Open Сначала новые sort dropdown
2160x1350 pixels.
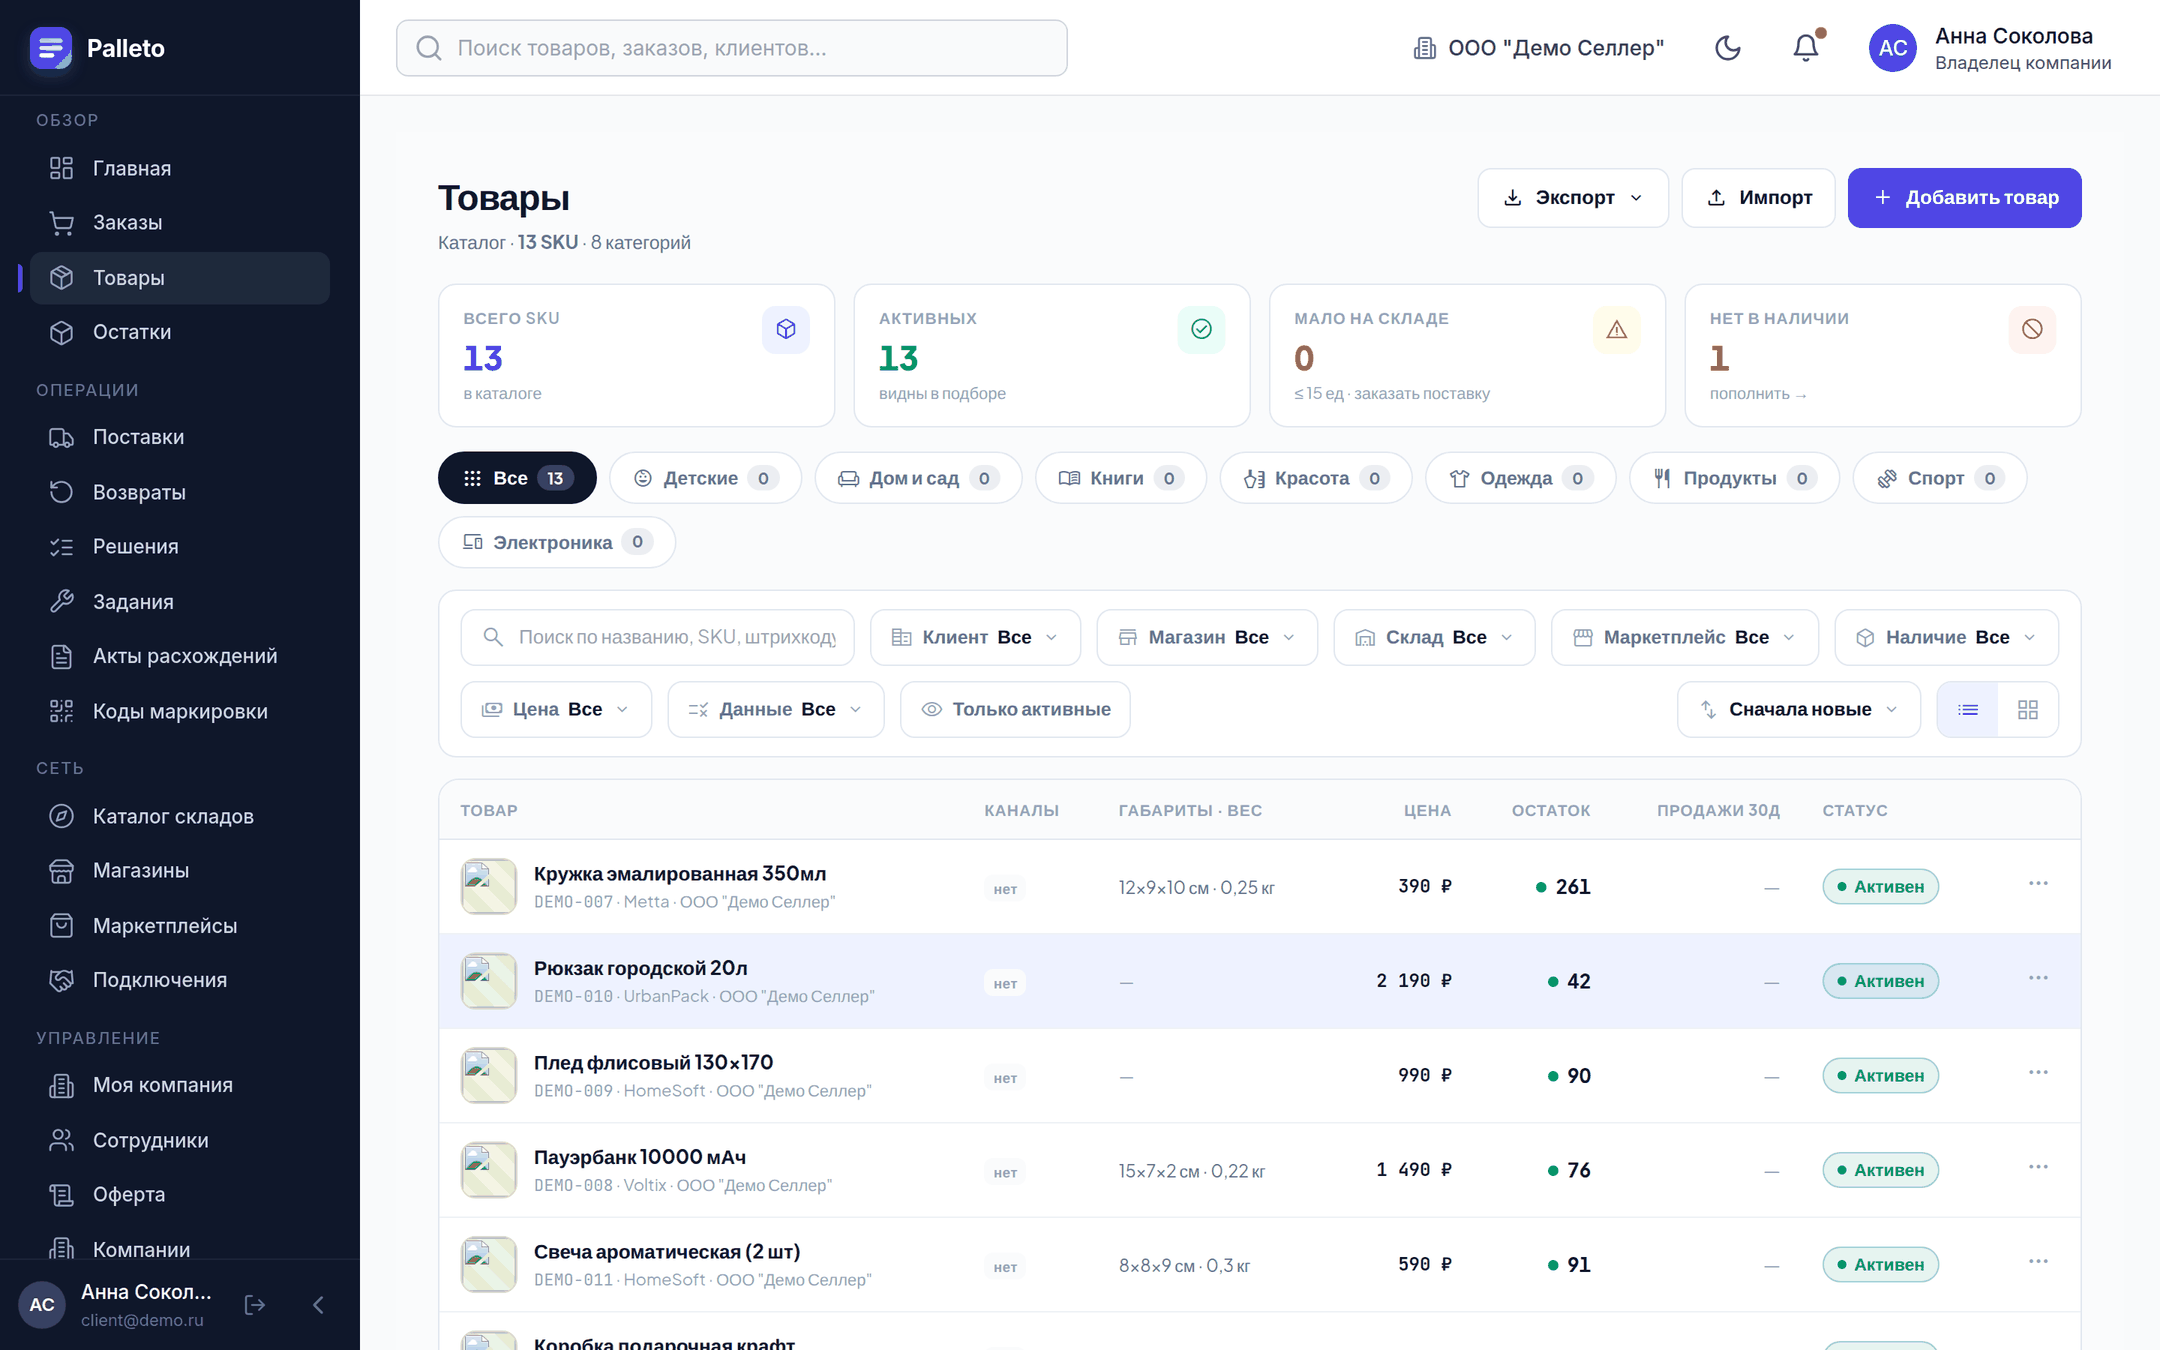click(x=1798, y=709)
